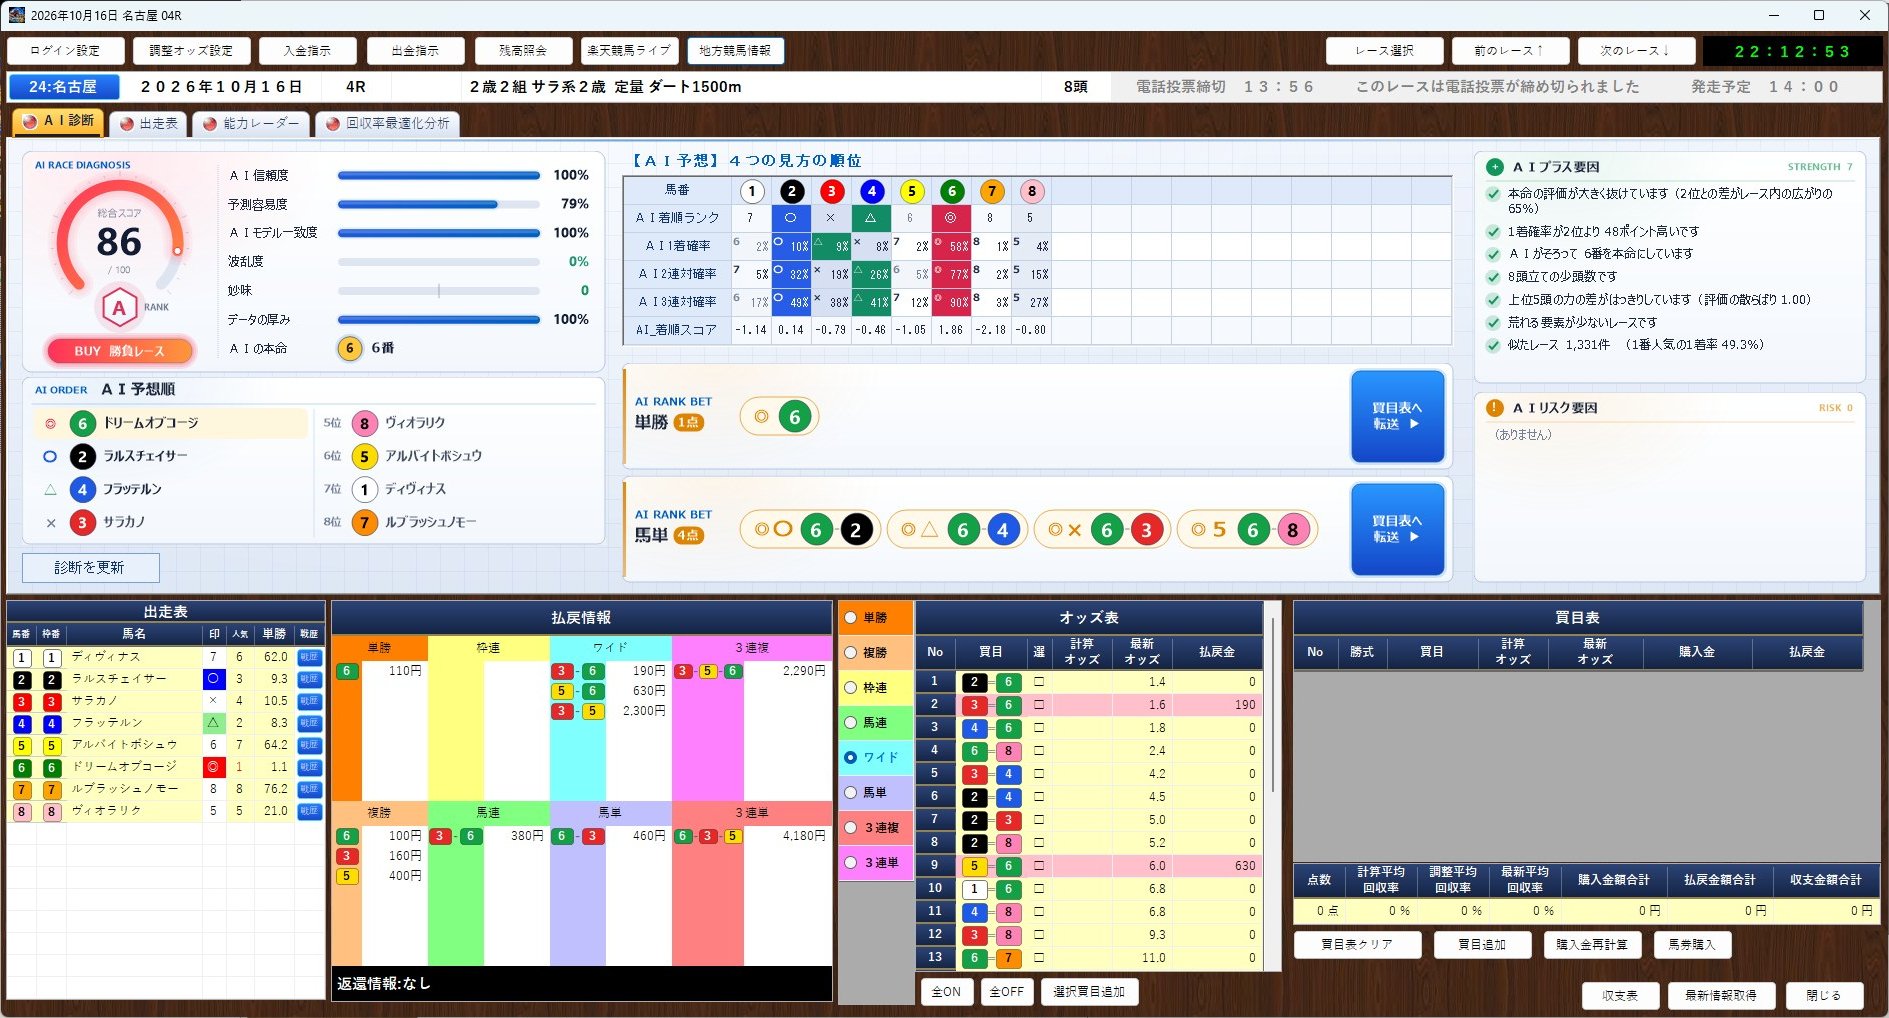Click the A rank hexagon badge
Image resolution: width=1889 pixels, height=1018 pixels.
click(x=119, y=308)
